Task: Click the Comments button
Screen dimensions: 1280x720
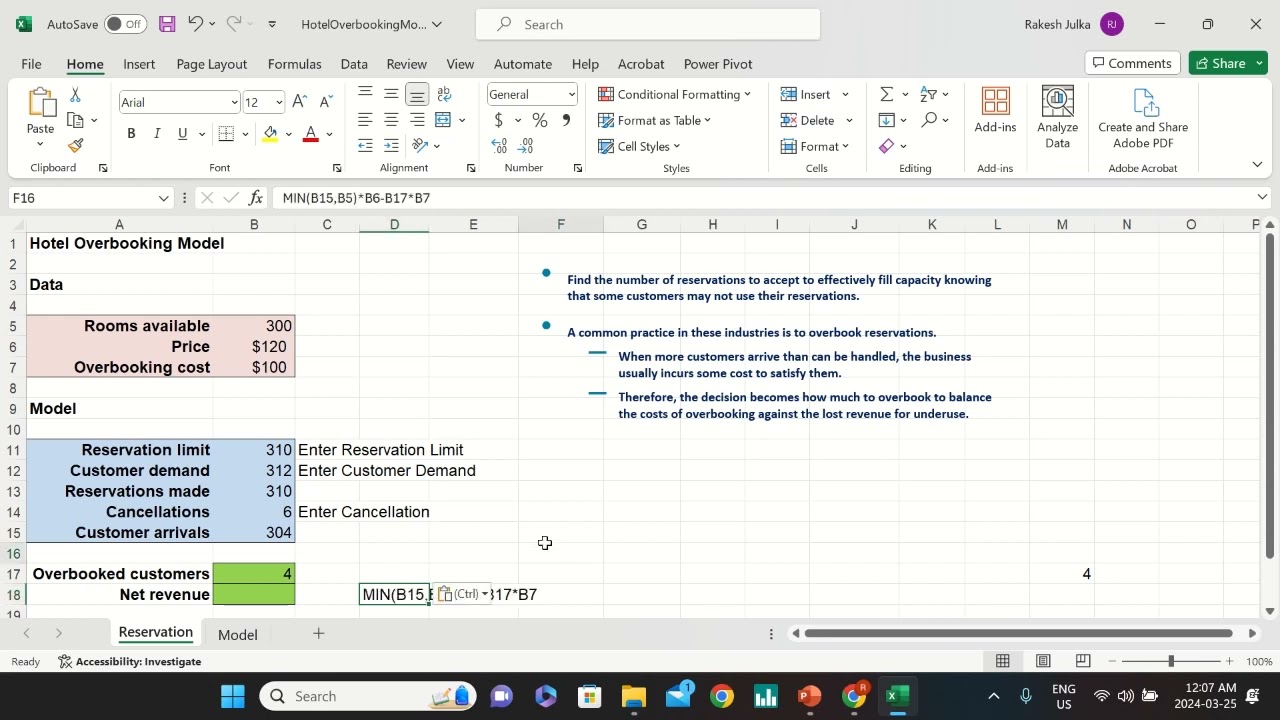Action: [1132, 63]
